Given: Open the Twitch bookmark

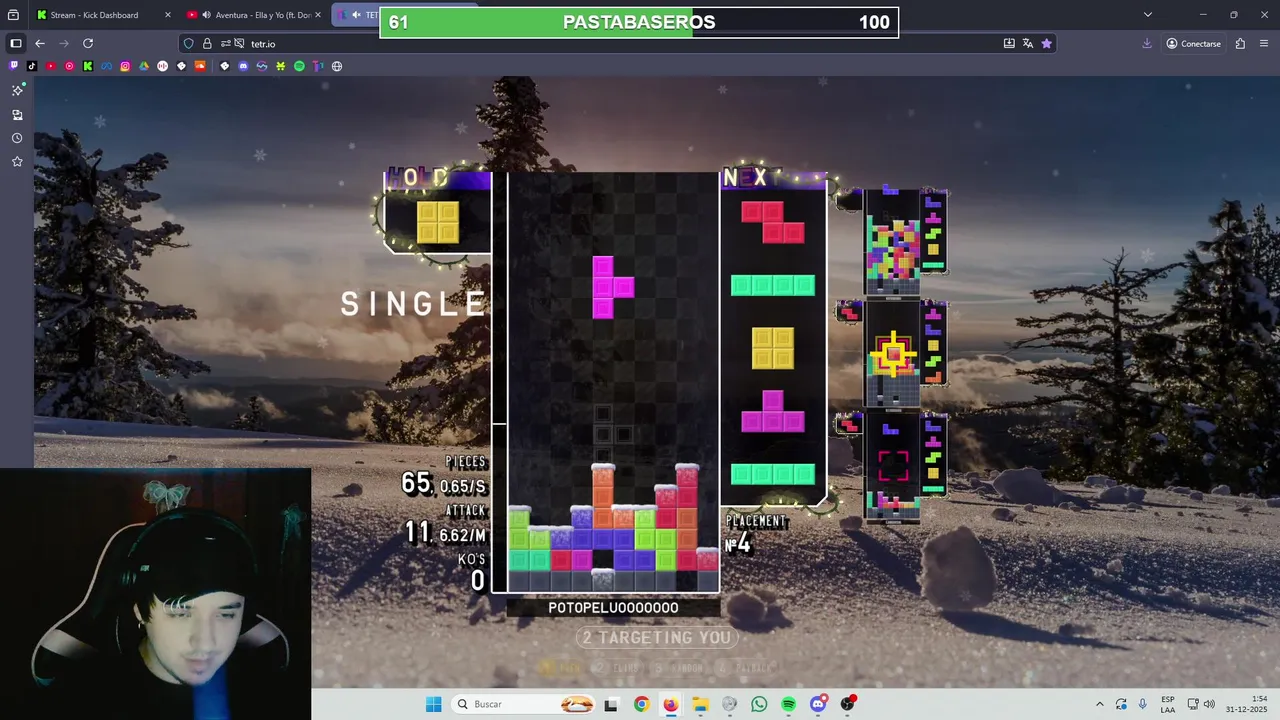Looking at the screenshot, I should [x=13, y=66].
